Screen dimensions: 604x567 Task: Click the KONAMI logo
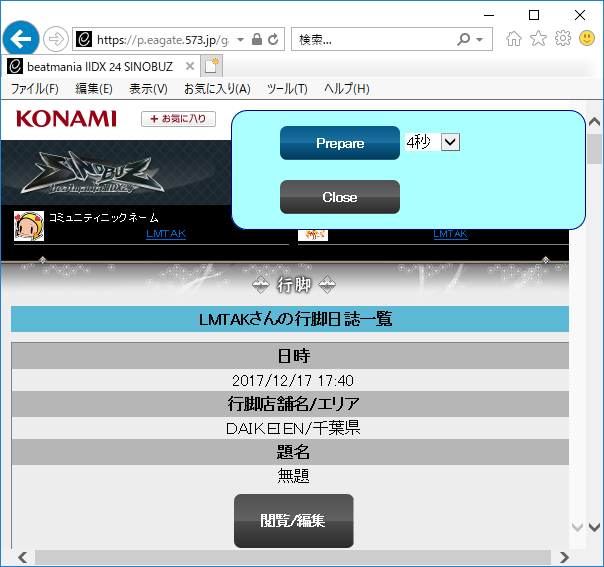[66, 119]
